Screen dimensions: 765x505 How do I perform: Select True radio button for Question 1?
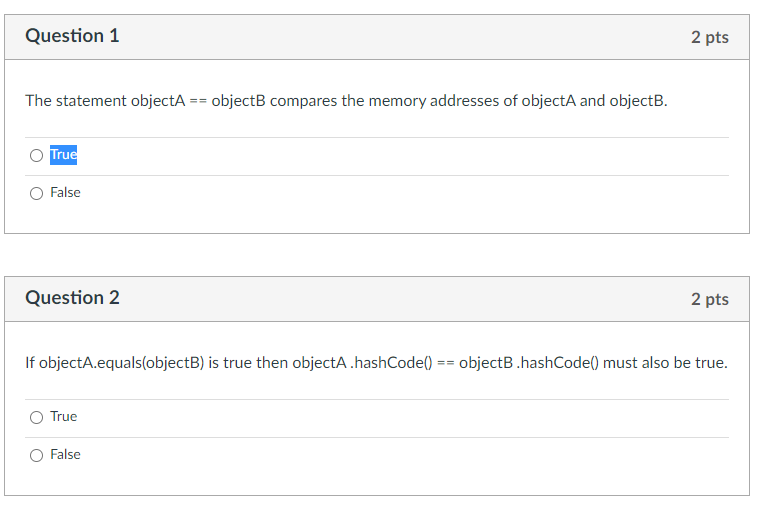(x=36, y=155)
